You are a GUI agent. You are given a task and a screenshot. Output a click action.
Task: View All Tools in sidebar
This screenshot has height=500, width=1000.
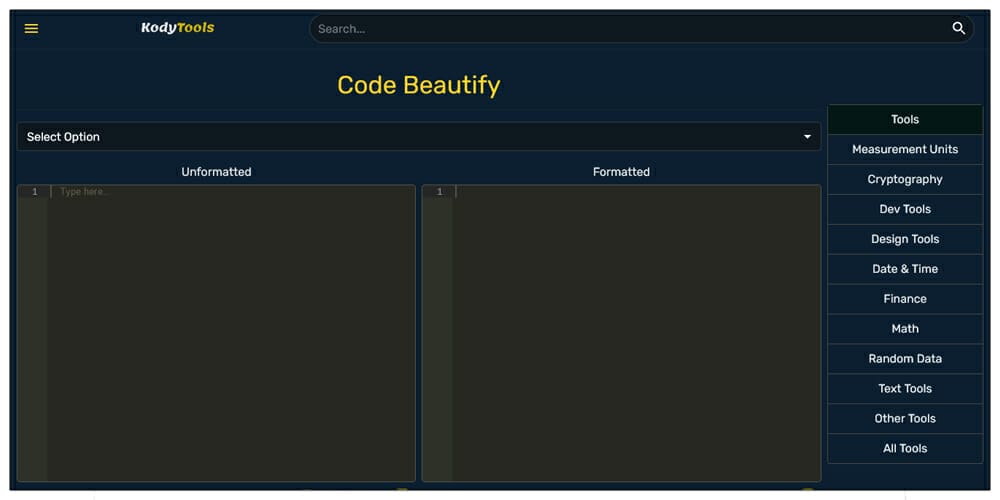click(x=905, y=448)
